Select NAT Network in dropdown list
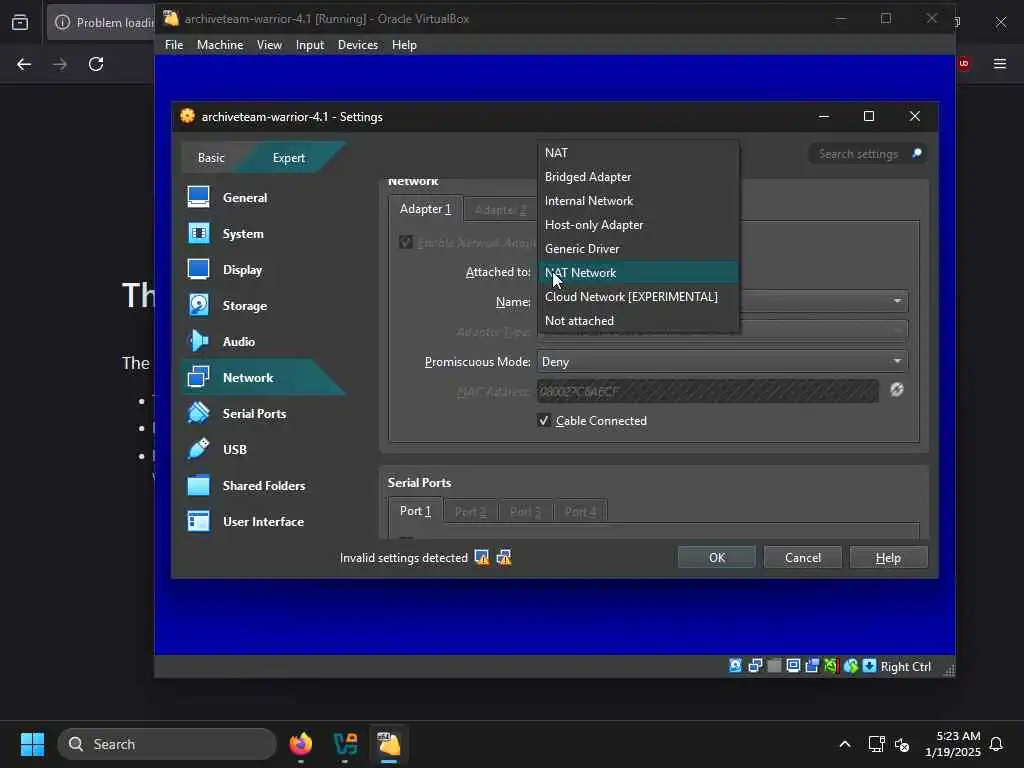Screen dimensions: 1024x768 (x=638, y=273)
